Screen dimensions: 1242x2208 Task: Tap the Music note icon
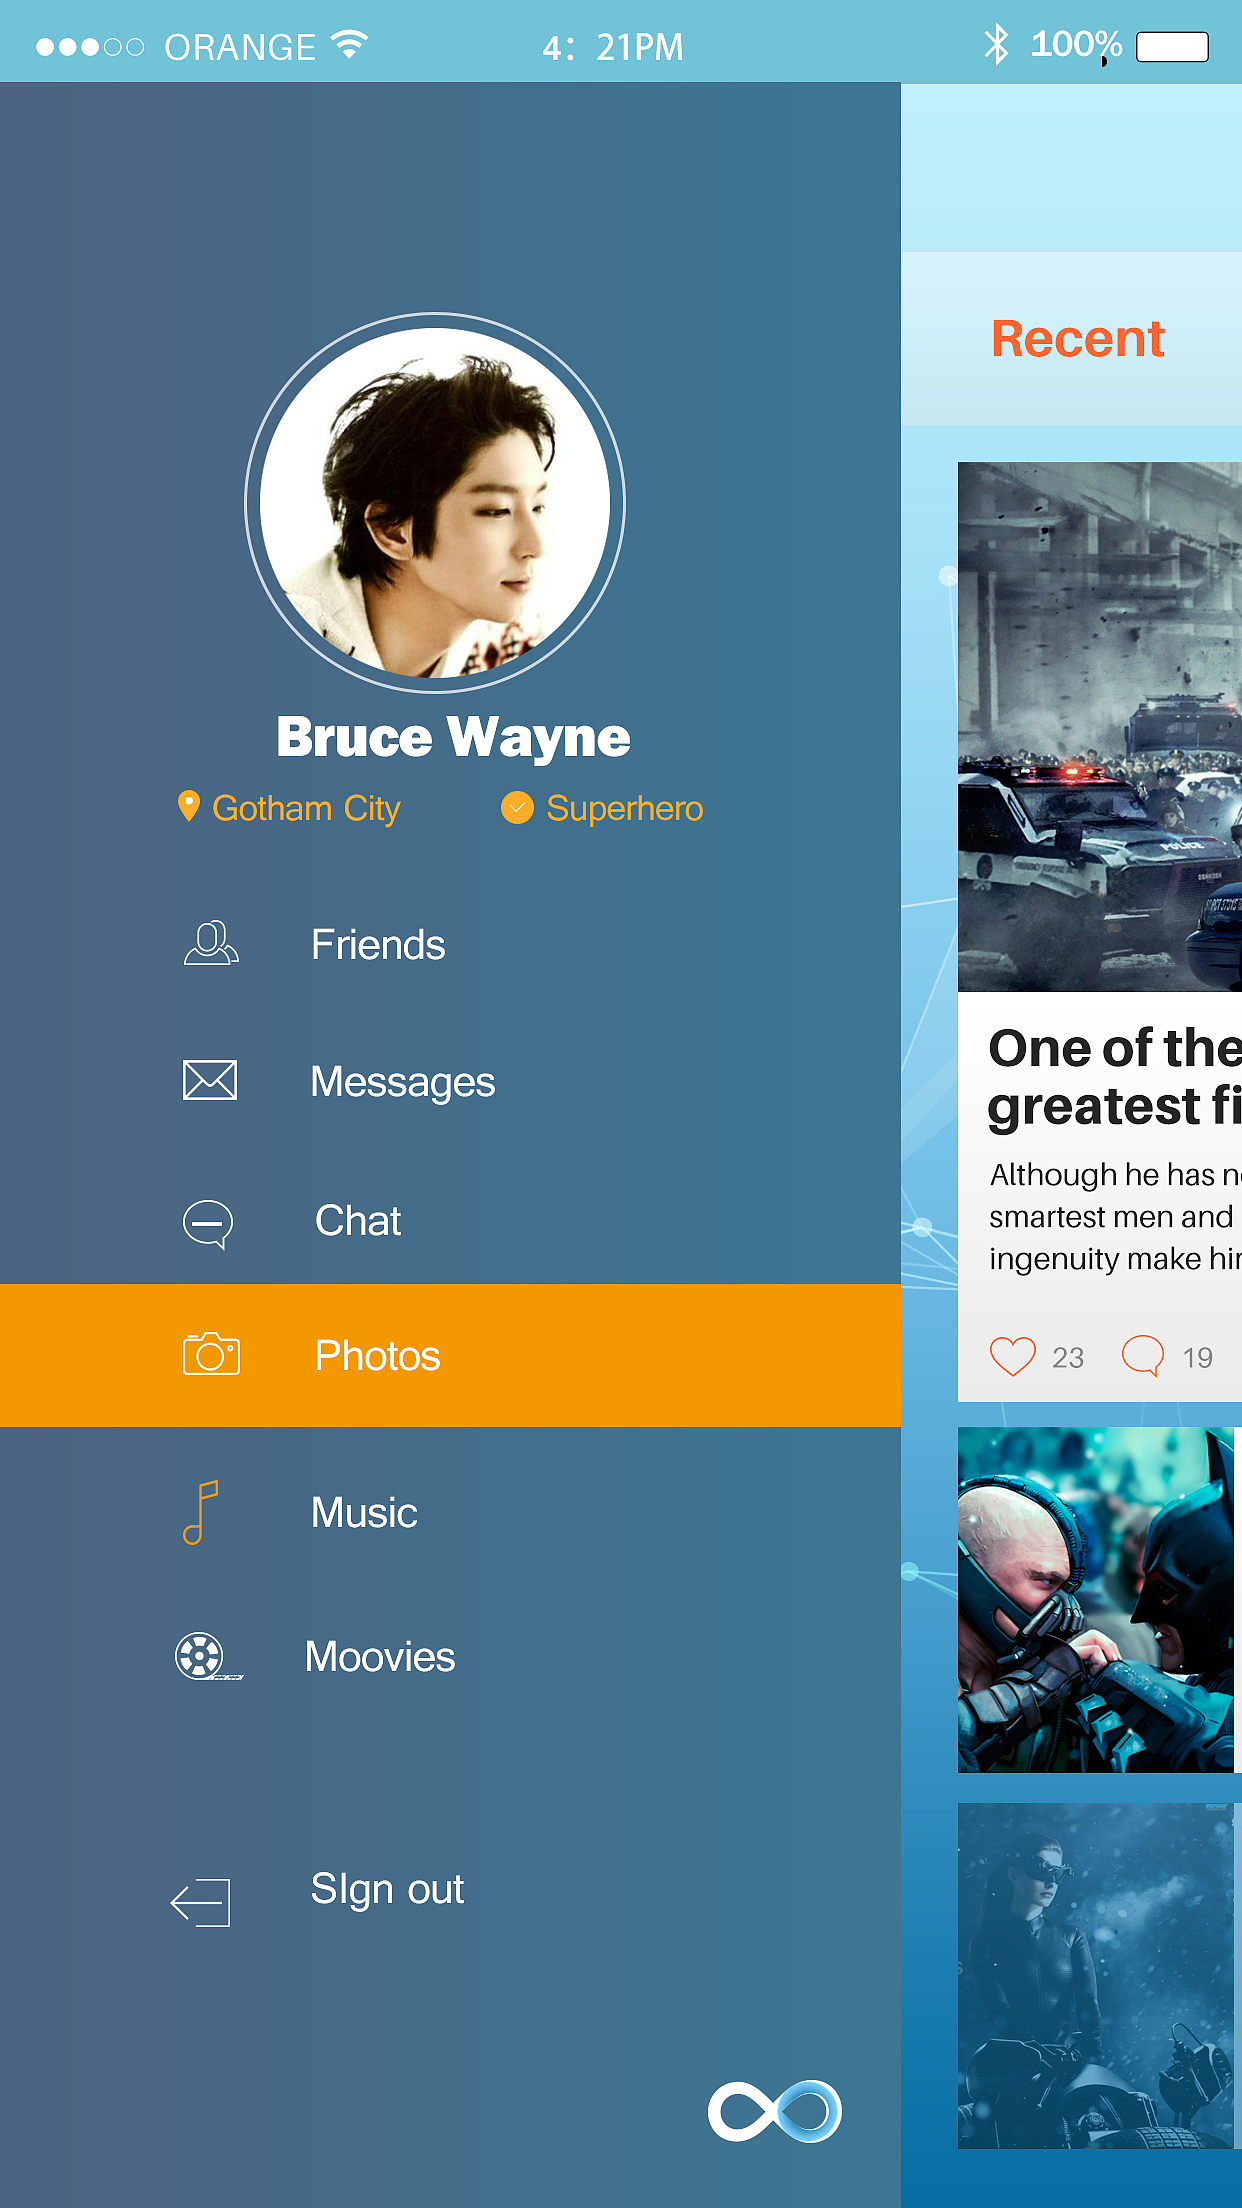click(201, 1512)
